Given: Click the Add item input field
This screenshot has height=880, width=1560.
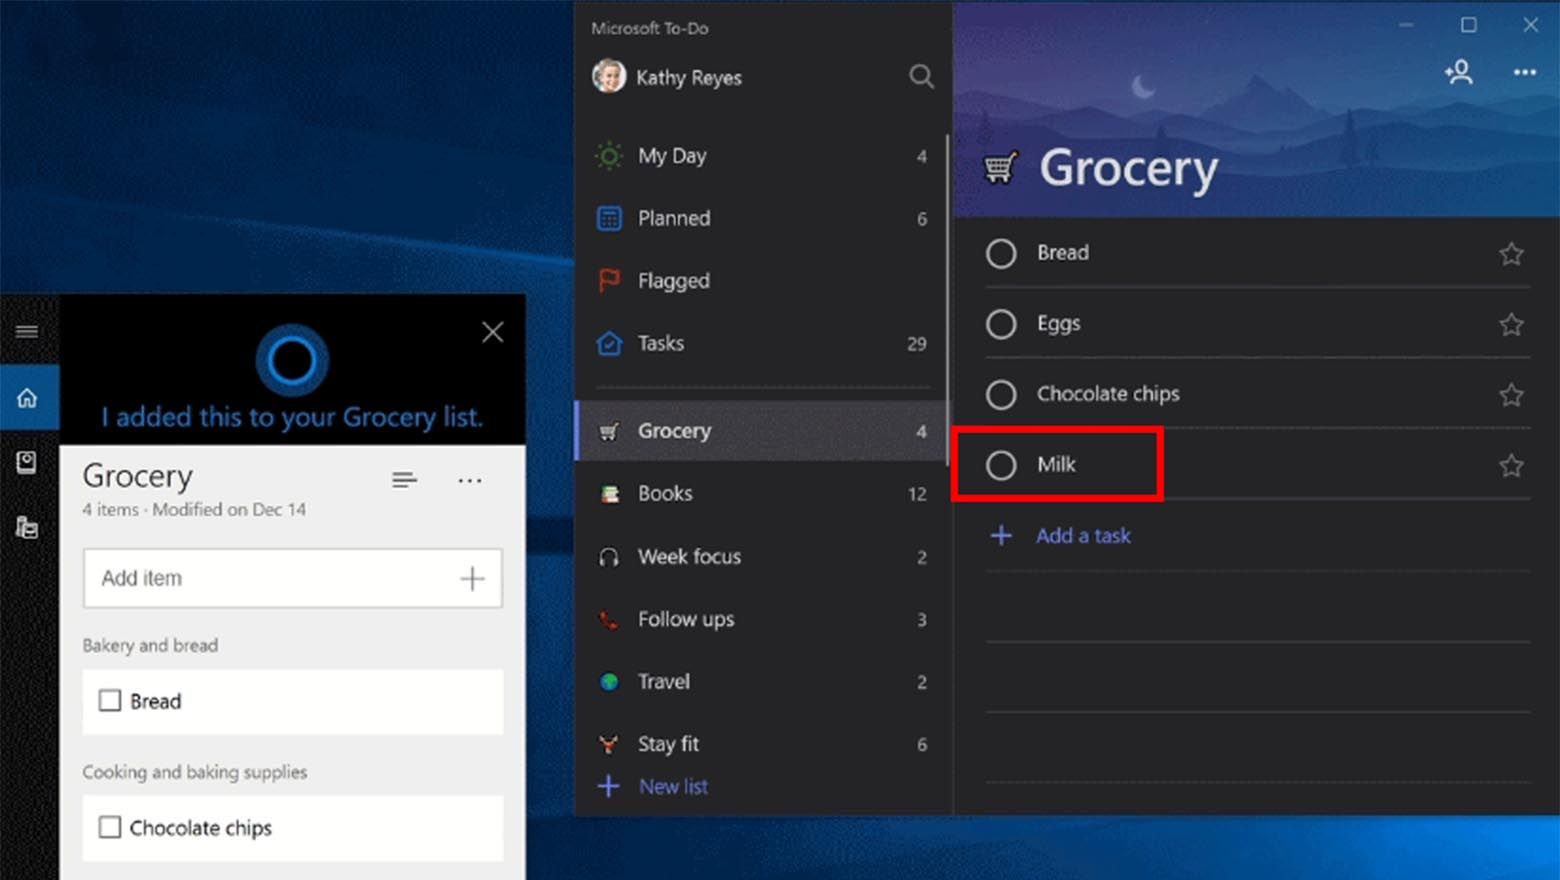Looking at the screenshot, I should pos(292,578).
